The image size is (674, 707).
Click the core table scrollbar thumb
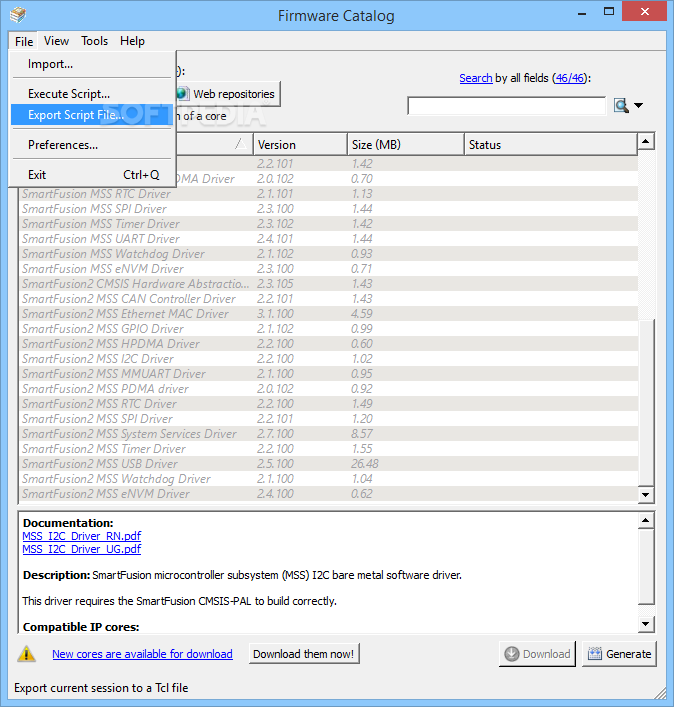tap(646, 401)
